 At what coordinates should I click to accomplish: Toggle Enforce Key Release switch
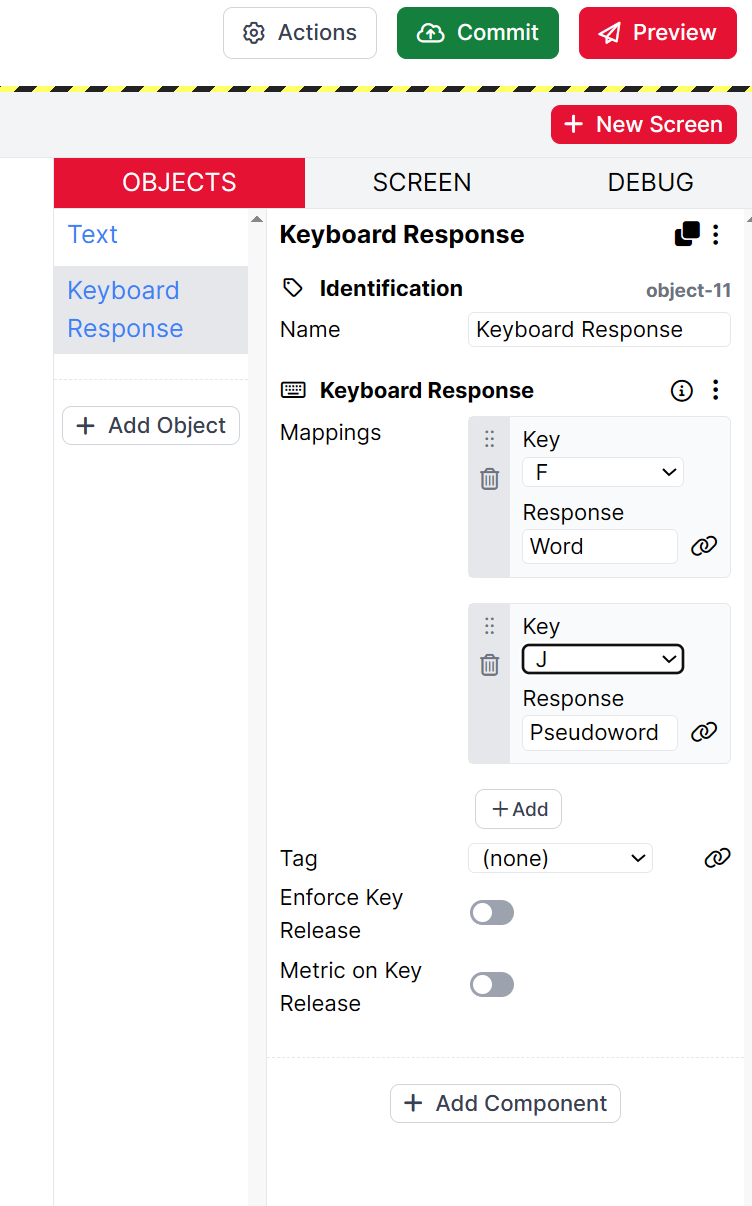(x=492, y=913)
